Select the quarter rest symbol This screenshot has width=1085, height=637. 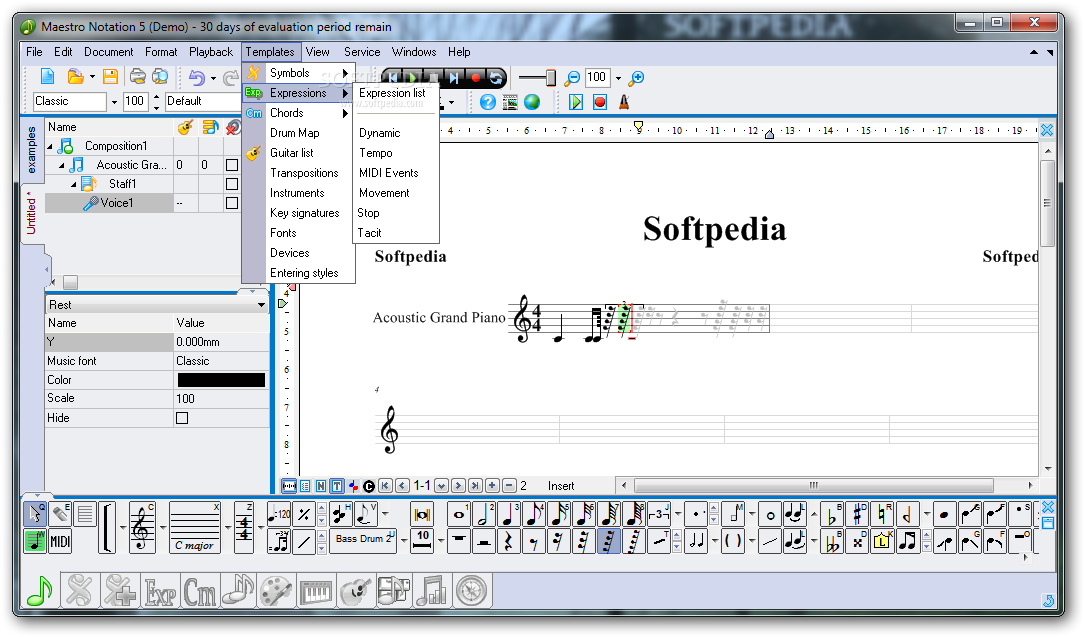coord(508,541)
